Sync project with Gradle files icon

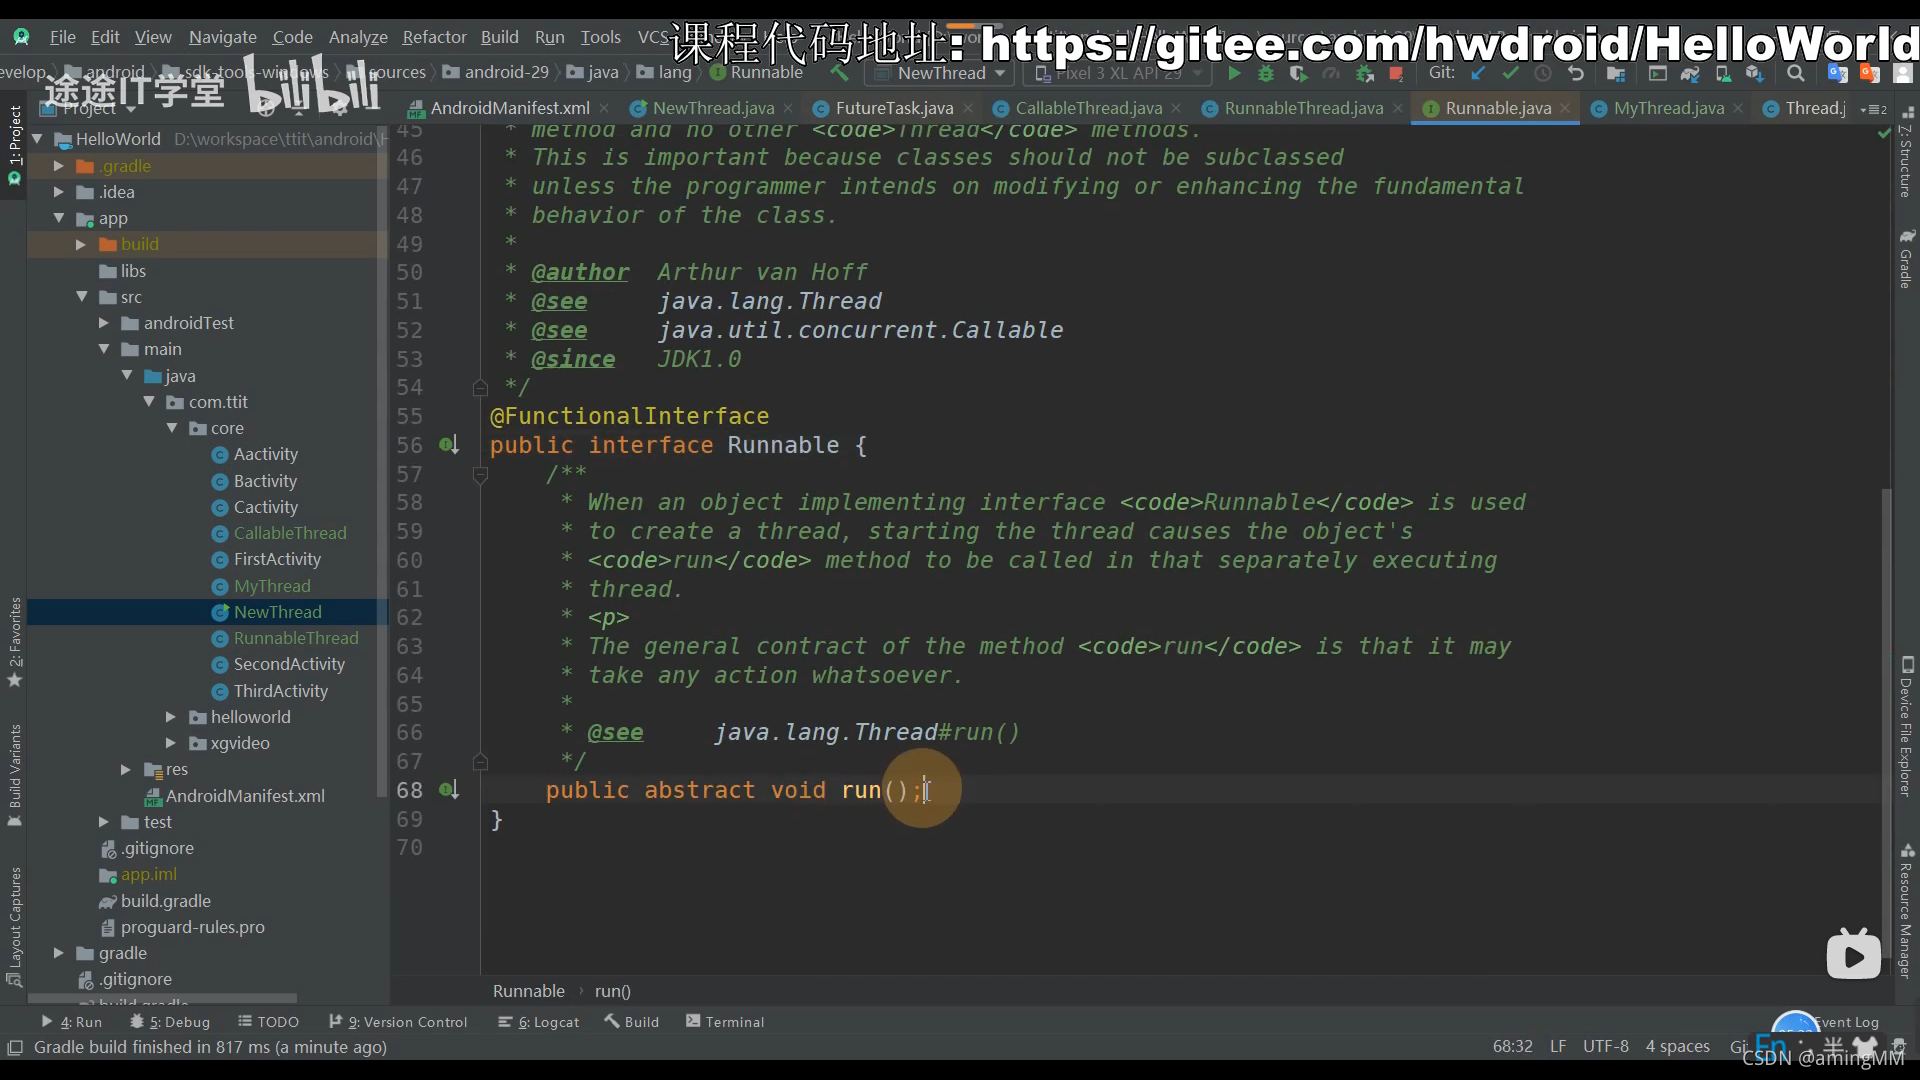coord(1690,73)
